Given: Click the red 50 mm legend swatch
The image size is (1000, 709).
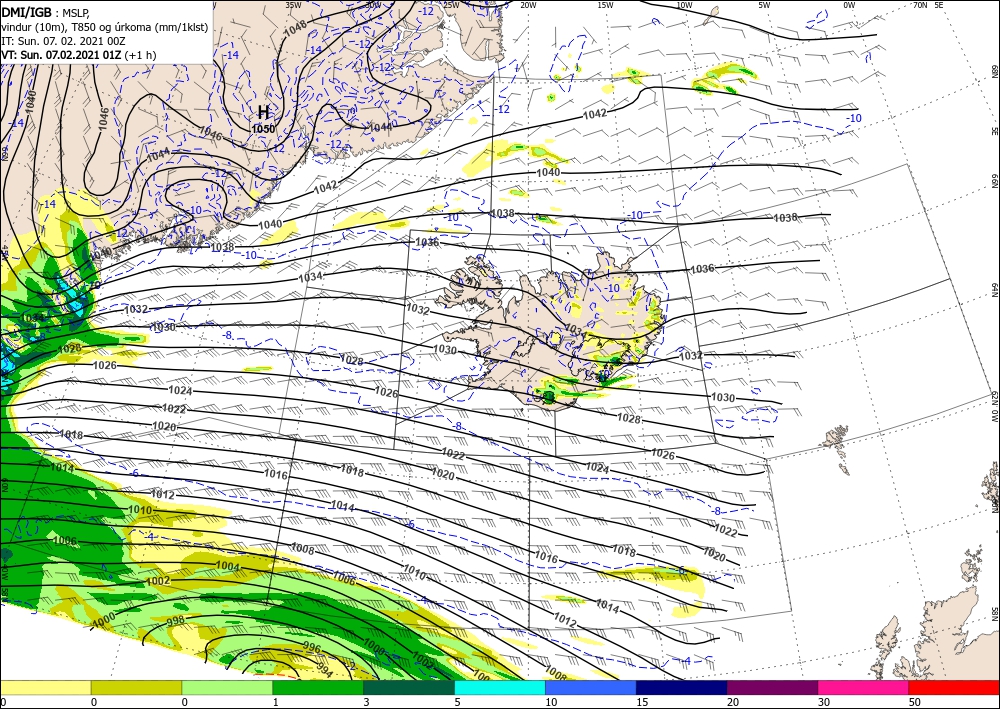Looking at the screenshot, I should (x=954, y=687).
